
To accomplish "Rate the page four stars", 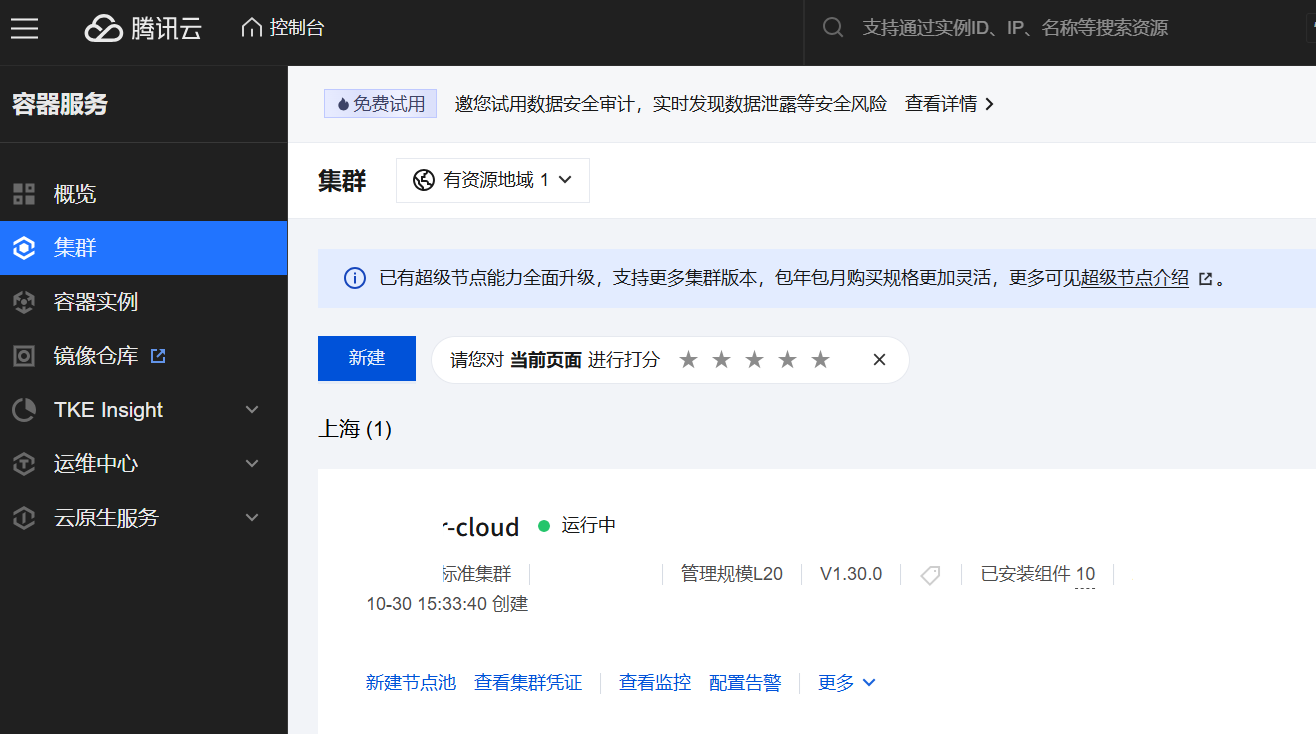I will pyautogui.click(x=787, y=360).
